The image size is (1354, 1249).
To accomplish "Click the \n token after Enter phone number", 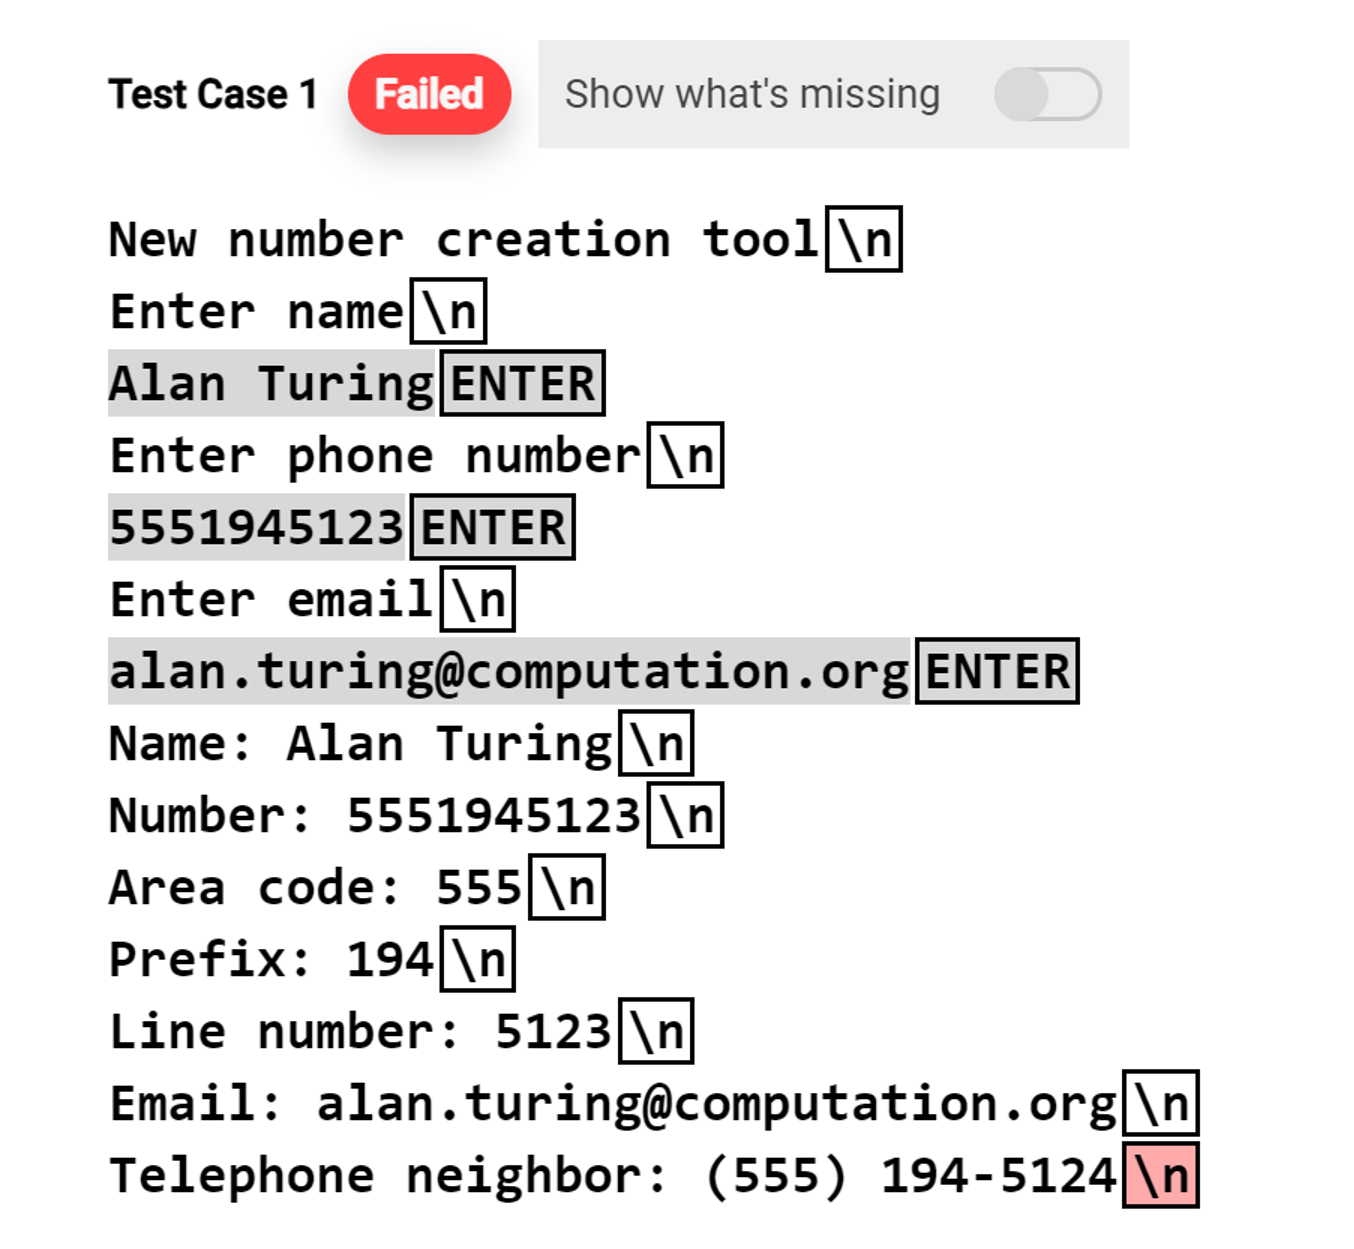I will [x=686, y=455].
